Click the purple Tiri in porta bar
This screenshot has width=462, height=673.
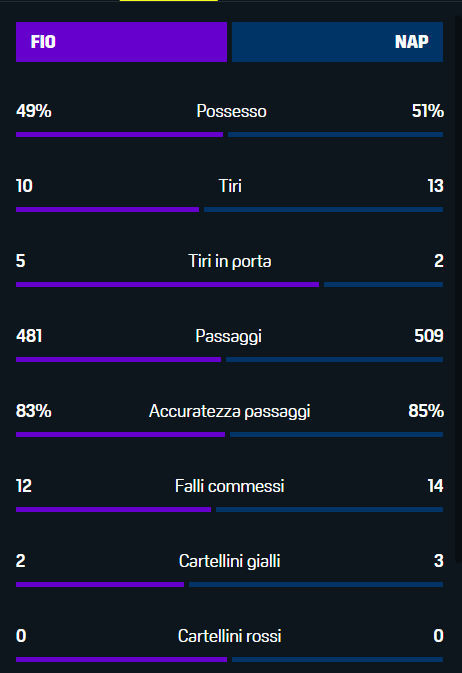[167, 285]
